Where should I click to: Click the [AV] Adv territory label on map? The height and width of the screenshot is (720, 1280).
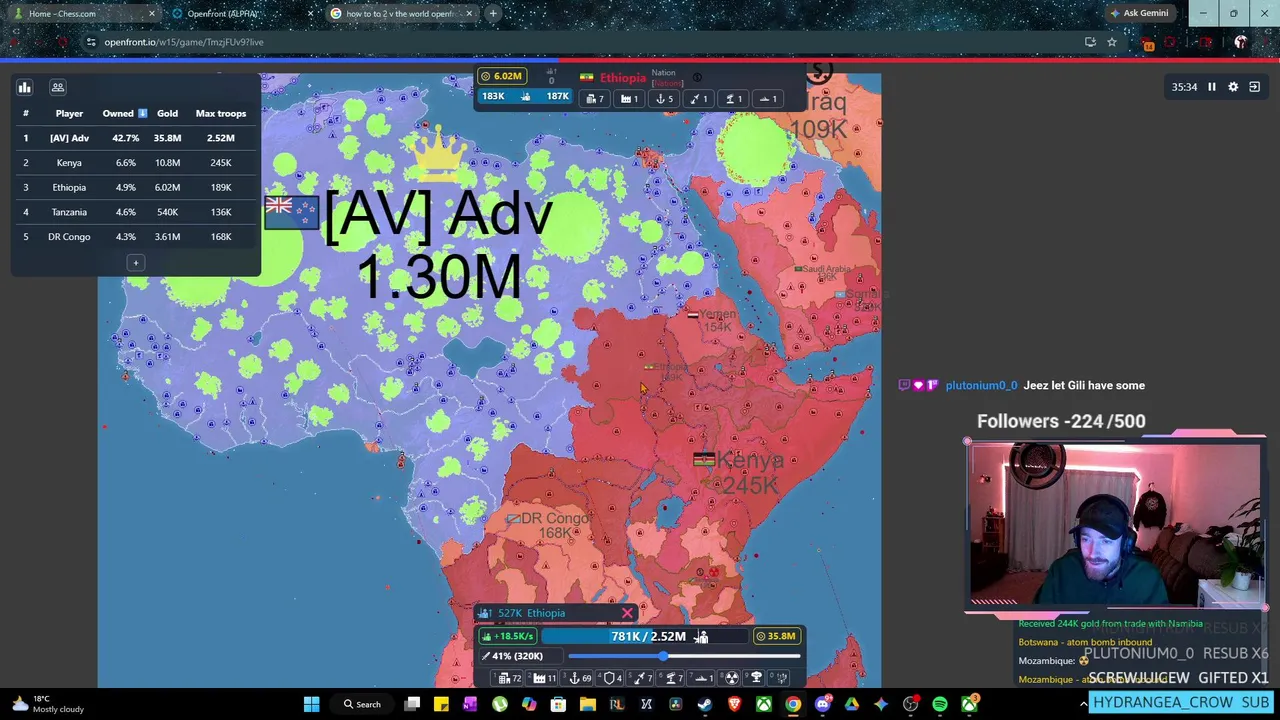coord(438,214)
